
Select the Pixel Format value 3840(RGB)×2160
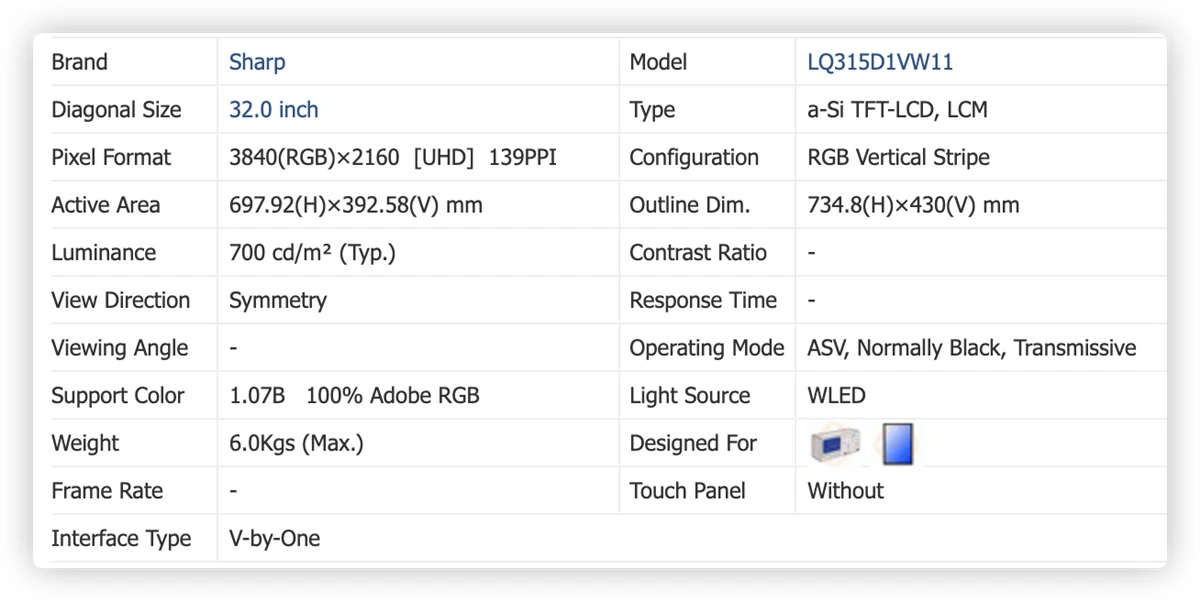click(314, 157)
